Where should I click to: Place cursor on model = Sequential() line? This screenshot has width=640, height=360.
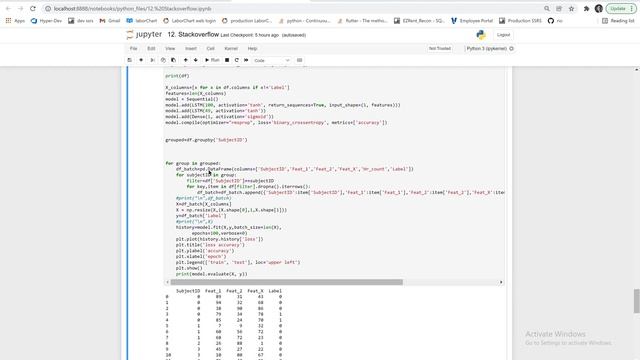(191, 99)
